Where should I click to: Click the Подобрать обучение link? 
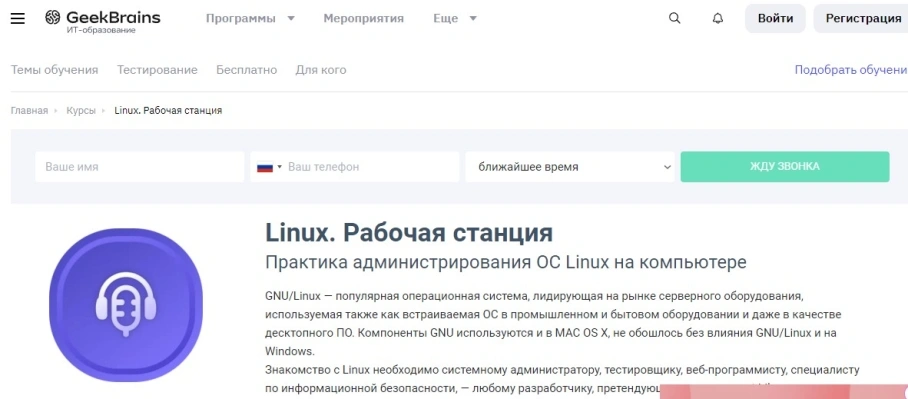pos(851,70)
